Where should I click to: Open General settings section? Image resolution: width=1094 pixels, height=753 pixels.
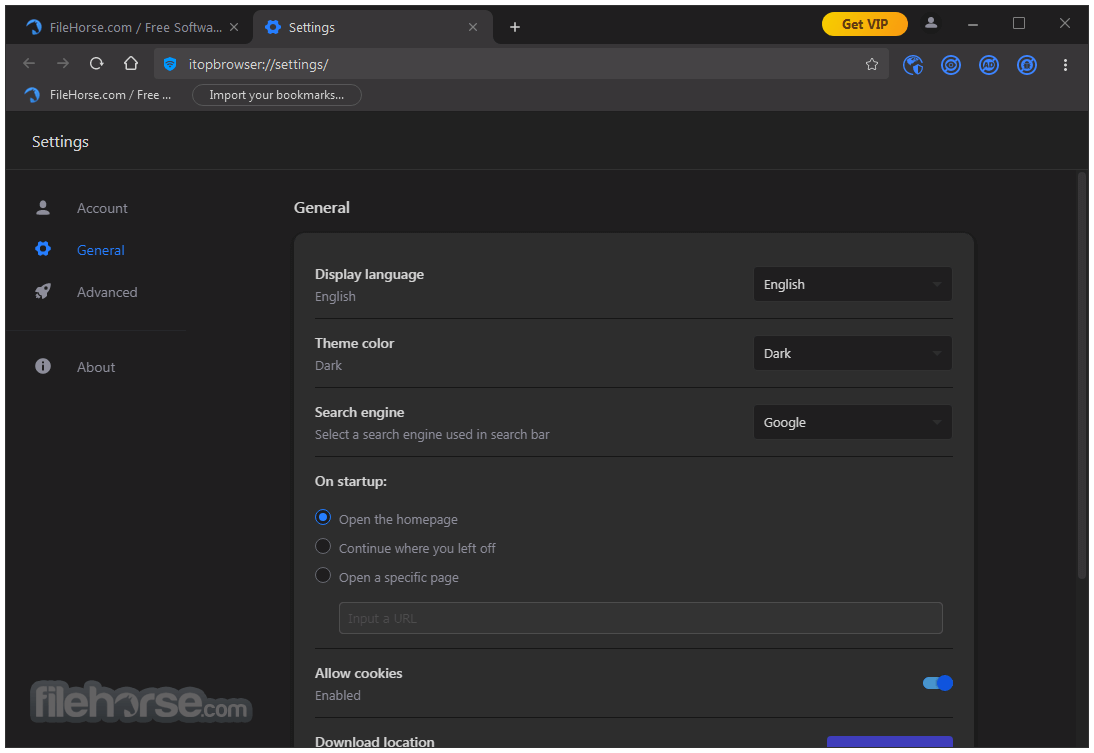(100, 250)
